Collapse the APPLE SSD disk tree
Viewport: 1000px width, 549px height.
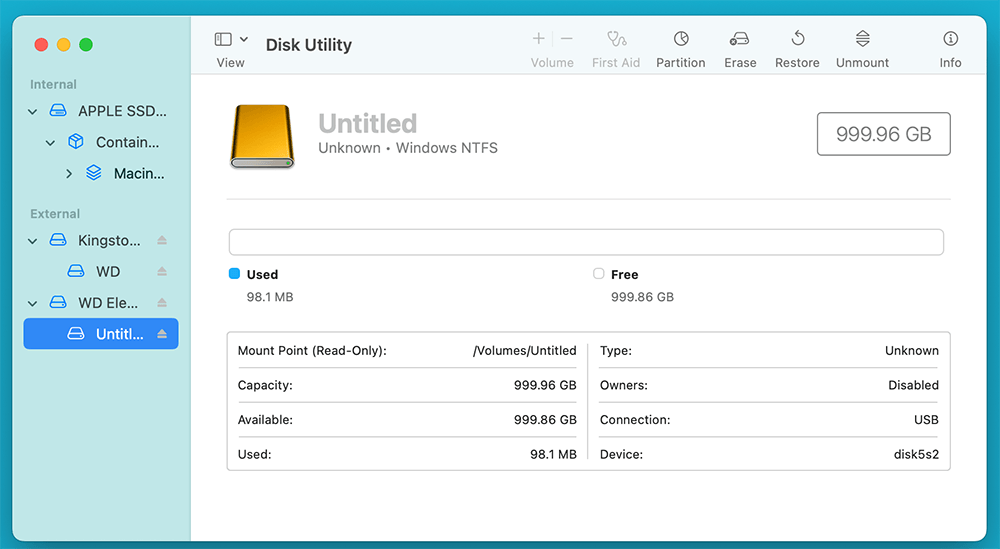click(33, 112)
